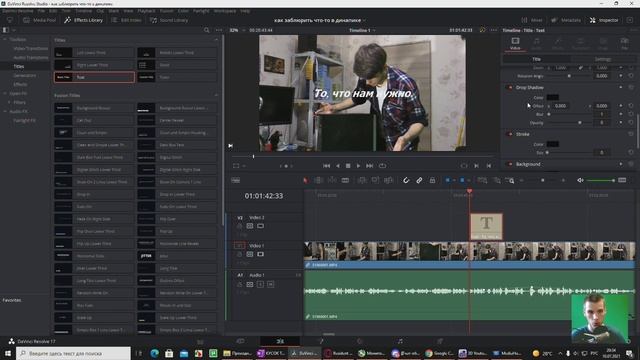Screen dimensions: 640x360
Task: Toggle the Effects Library panel
Action: [x=83, y=20]
